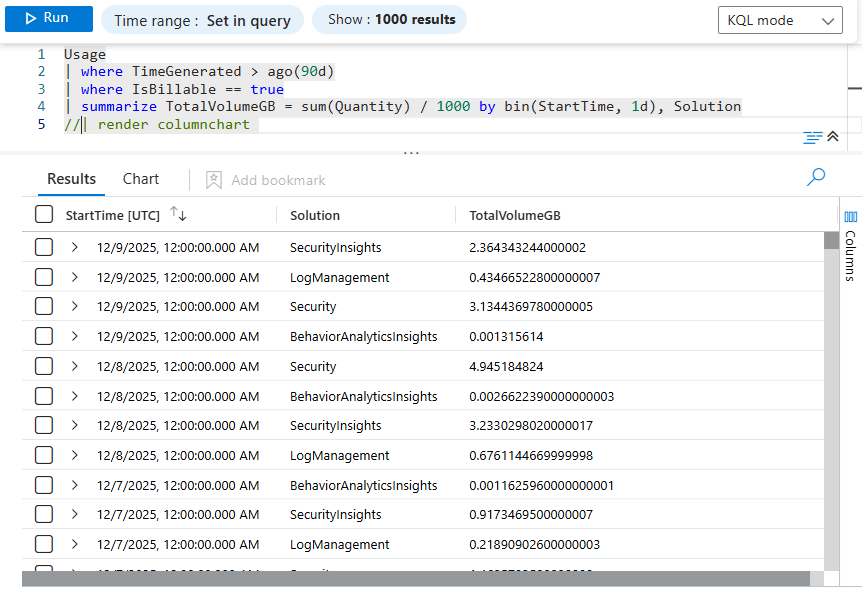Viewport: 864px width, 598px height.
Task: Click the Show 1000 results pill
Action: [391, 20]
